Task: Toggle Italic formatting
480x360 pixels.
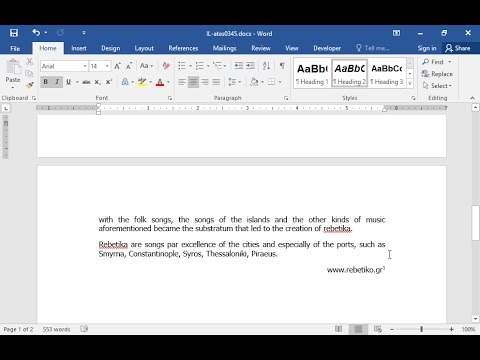Action: (57, 82)
